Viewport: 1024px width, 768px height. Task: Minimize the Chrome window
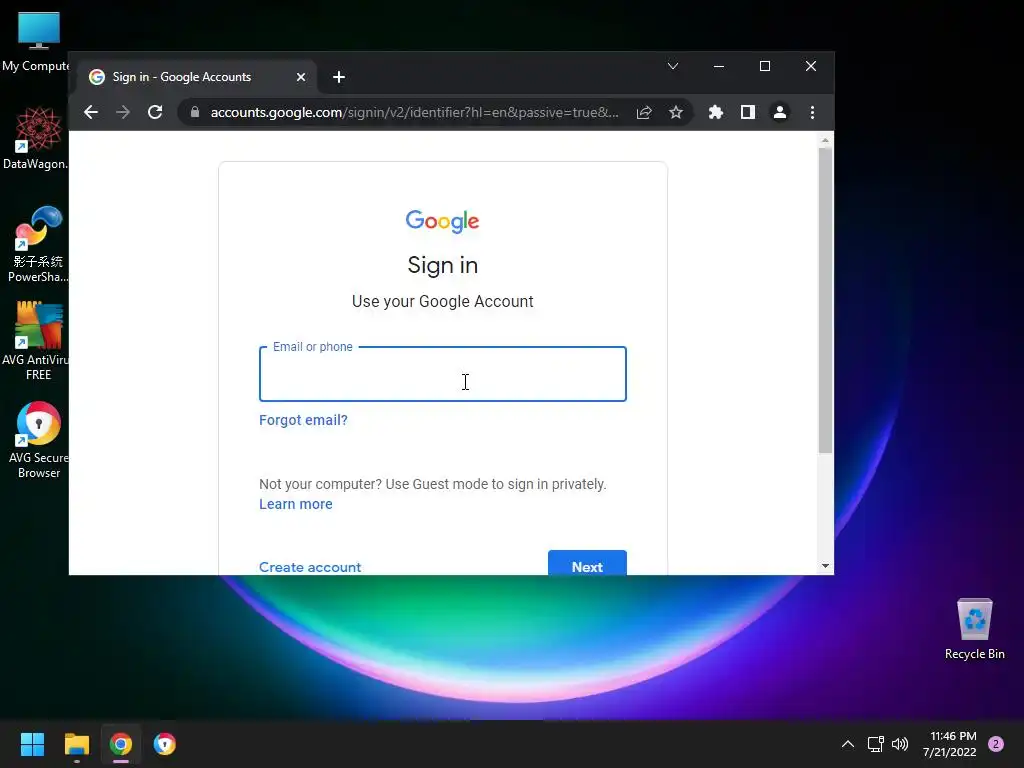(x=719, y=66)
